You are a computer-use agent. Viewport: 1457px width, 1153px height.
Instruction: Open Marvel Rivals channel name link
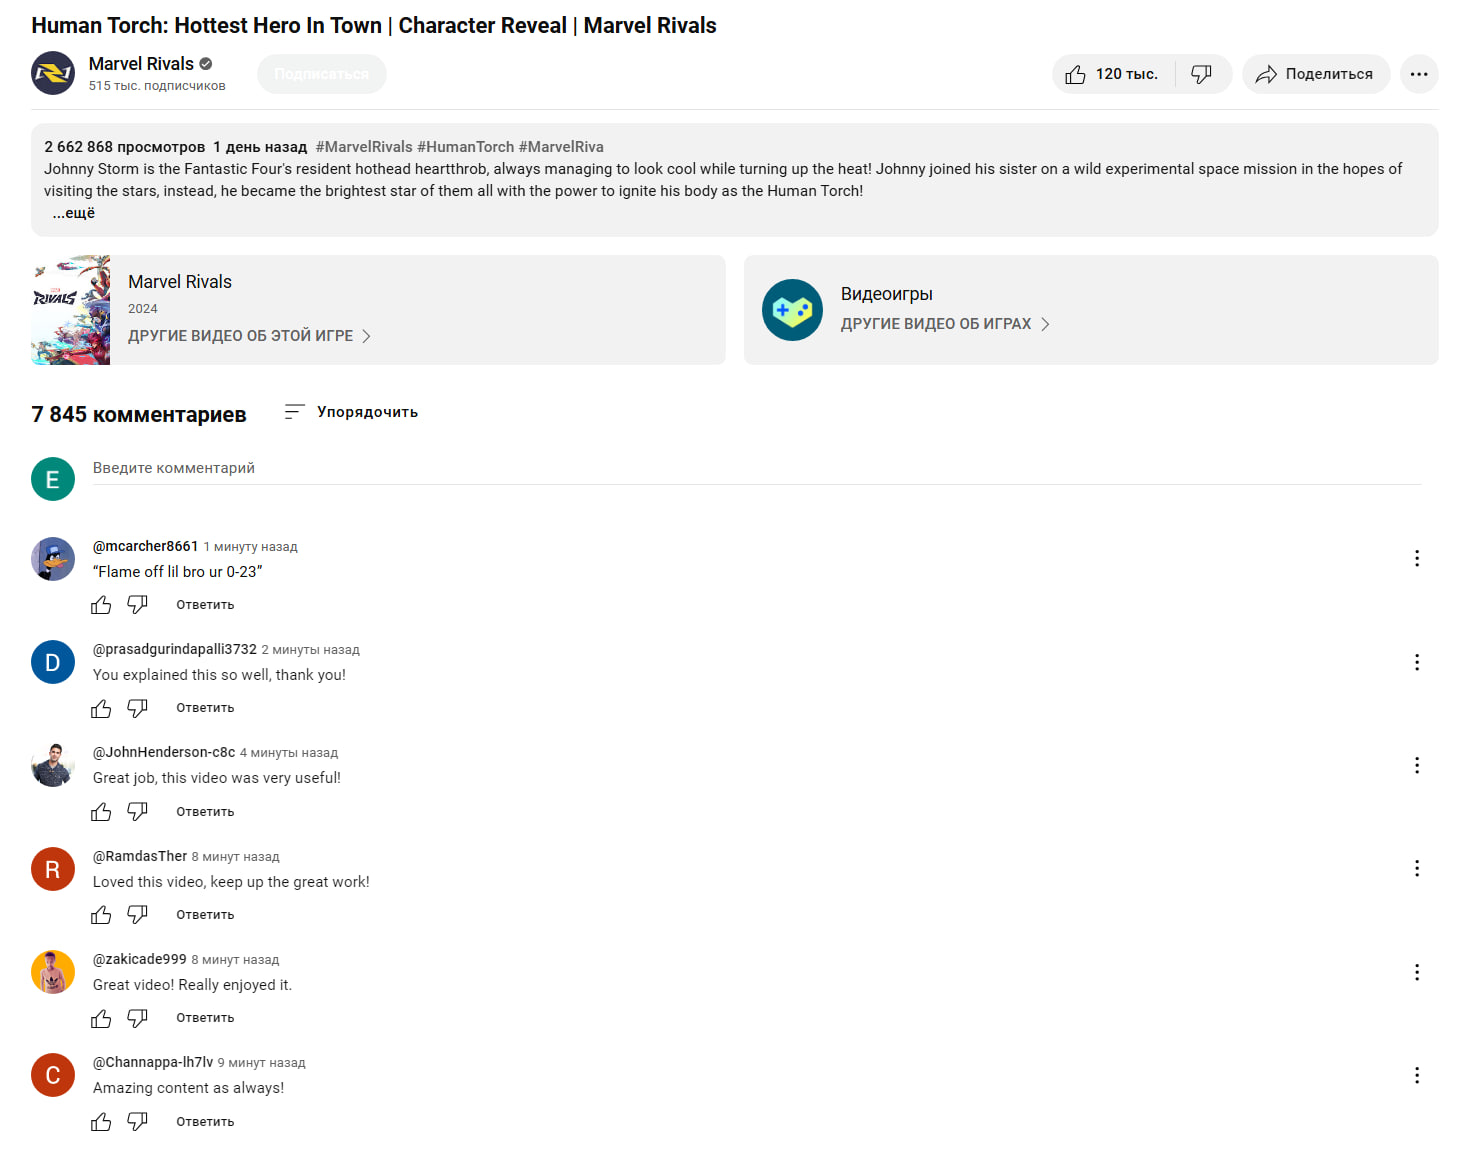pos(141,64)
